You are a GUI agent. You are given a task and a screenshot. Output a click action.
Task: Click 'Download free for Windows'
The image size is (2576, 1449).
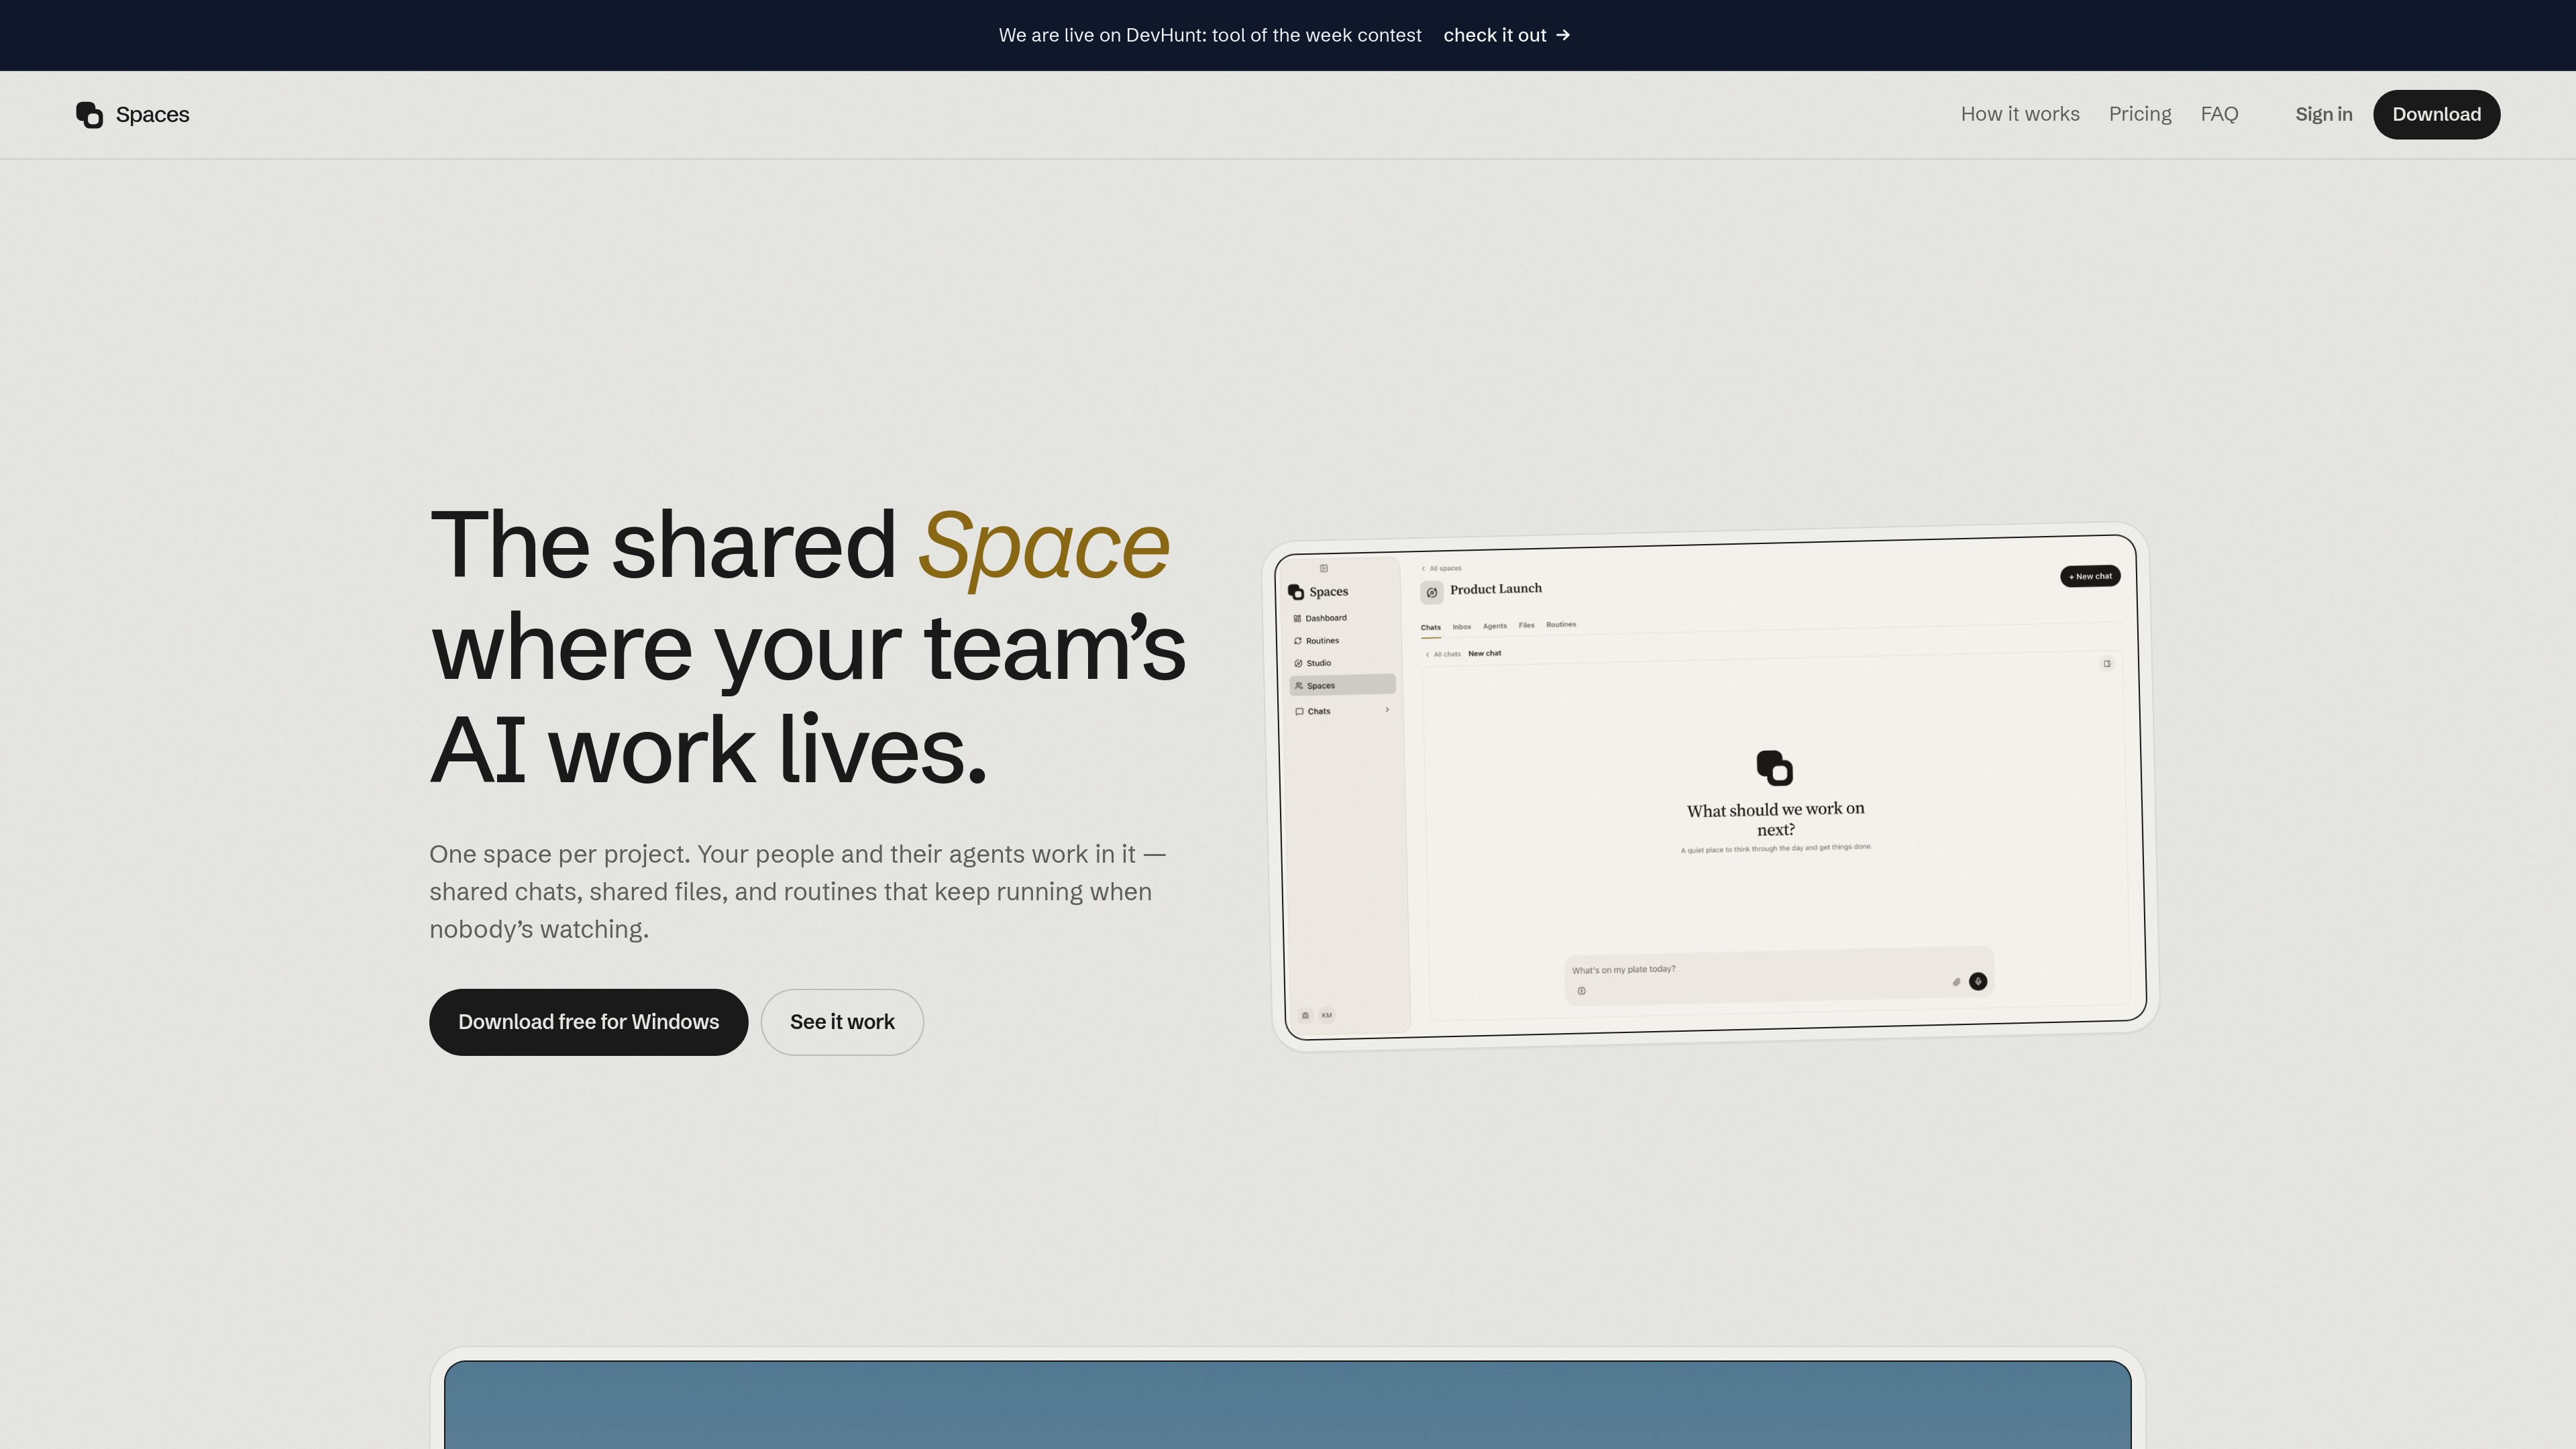tap(588, 1022)
